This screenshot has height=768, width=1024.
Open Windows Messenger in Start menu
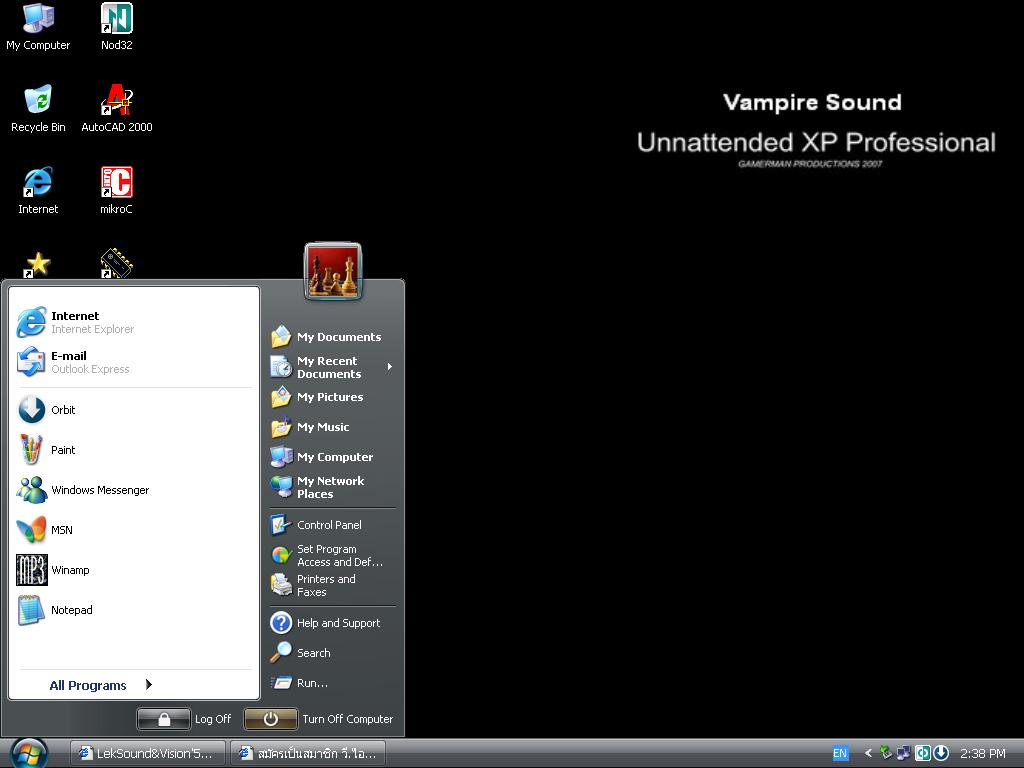point(134,490)
